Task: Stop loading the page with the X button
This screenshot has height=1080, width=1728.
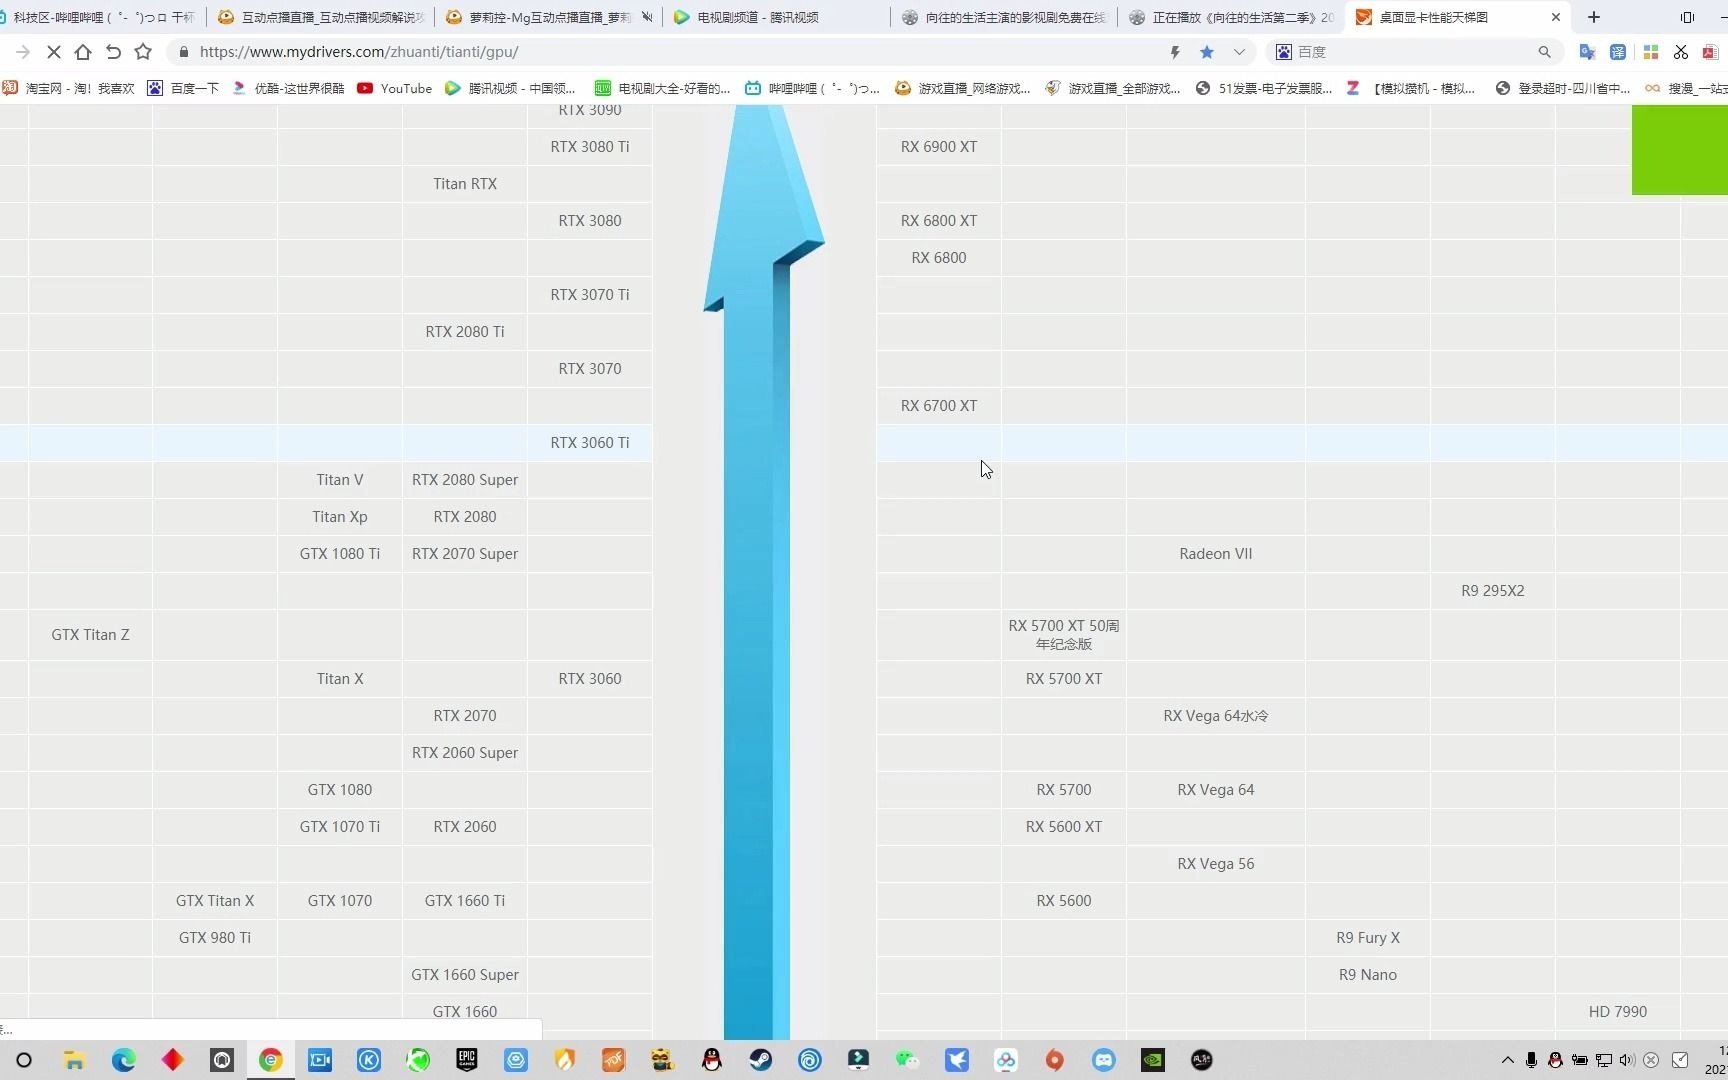Action: [x=54, y=52]
